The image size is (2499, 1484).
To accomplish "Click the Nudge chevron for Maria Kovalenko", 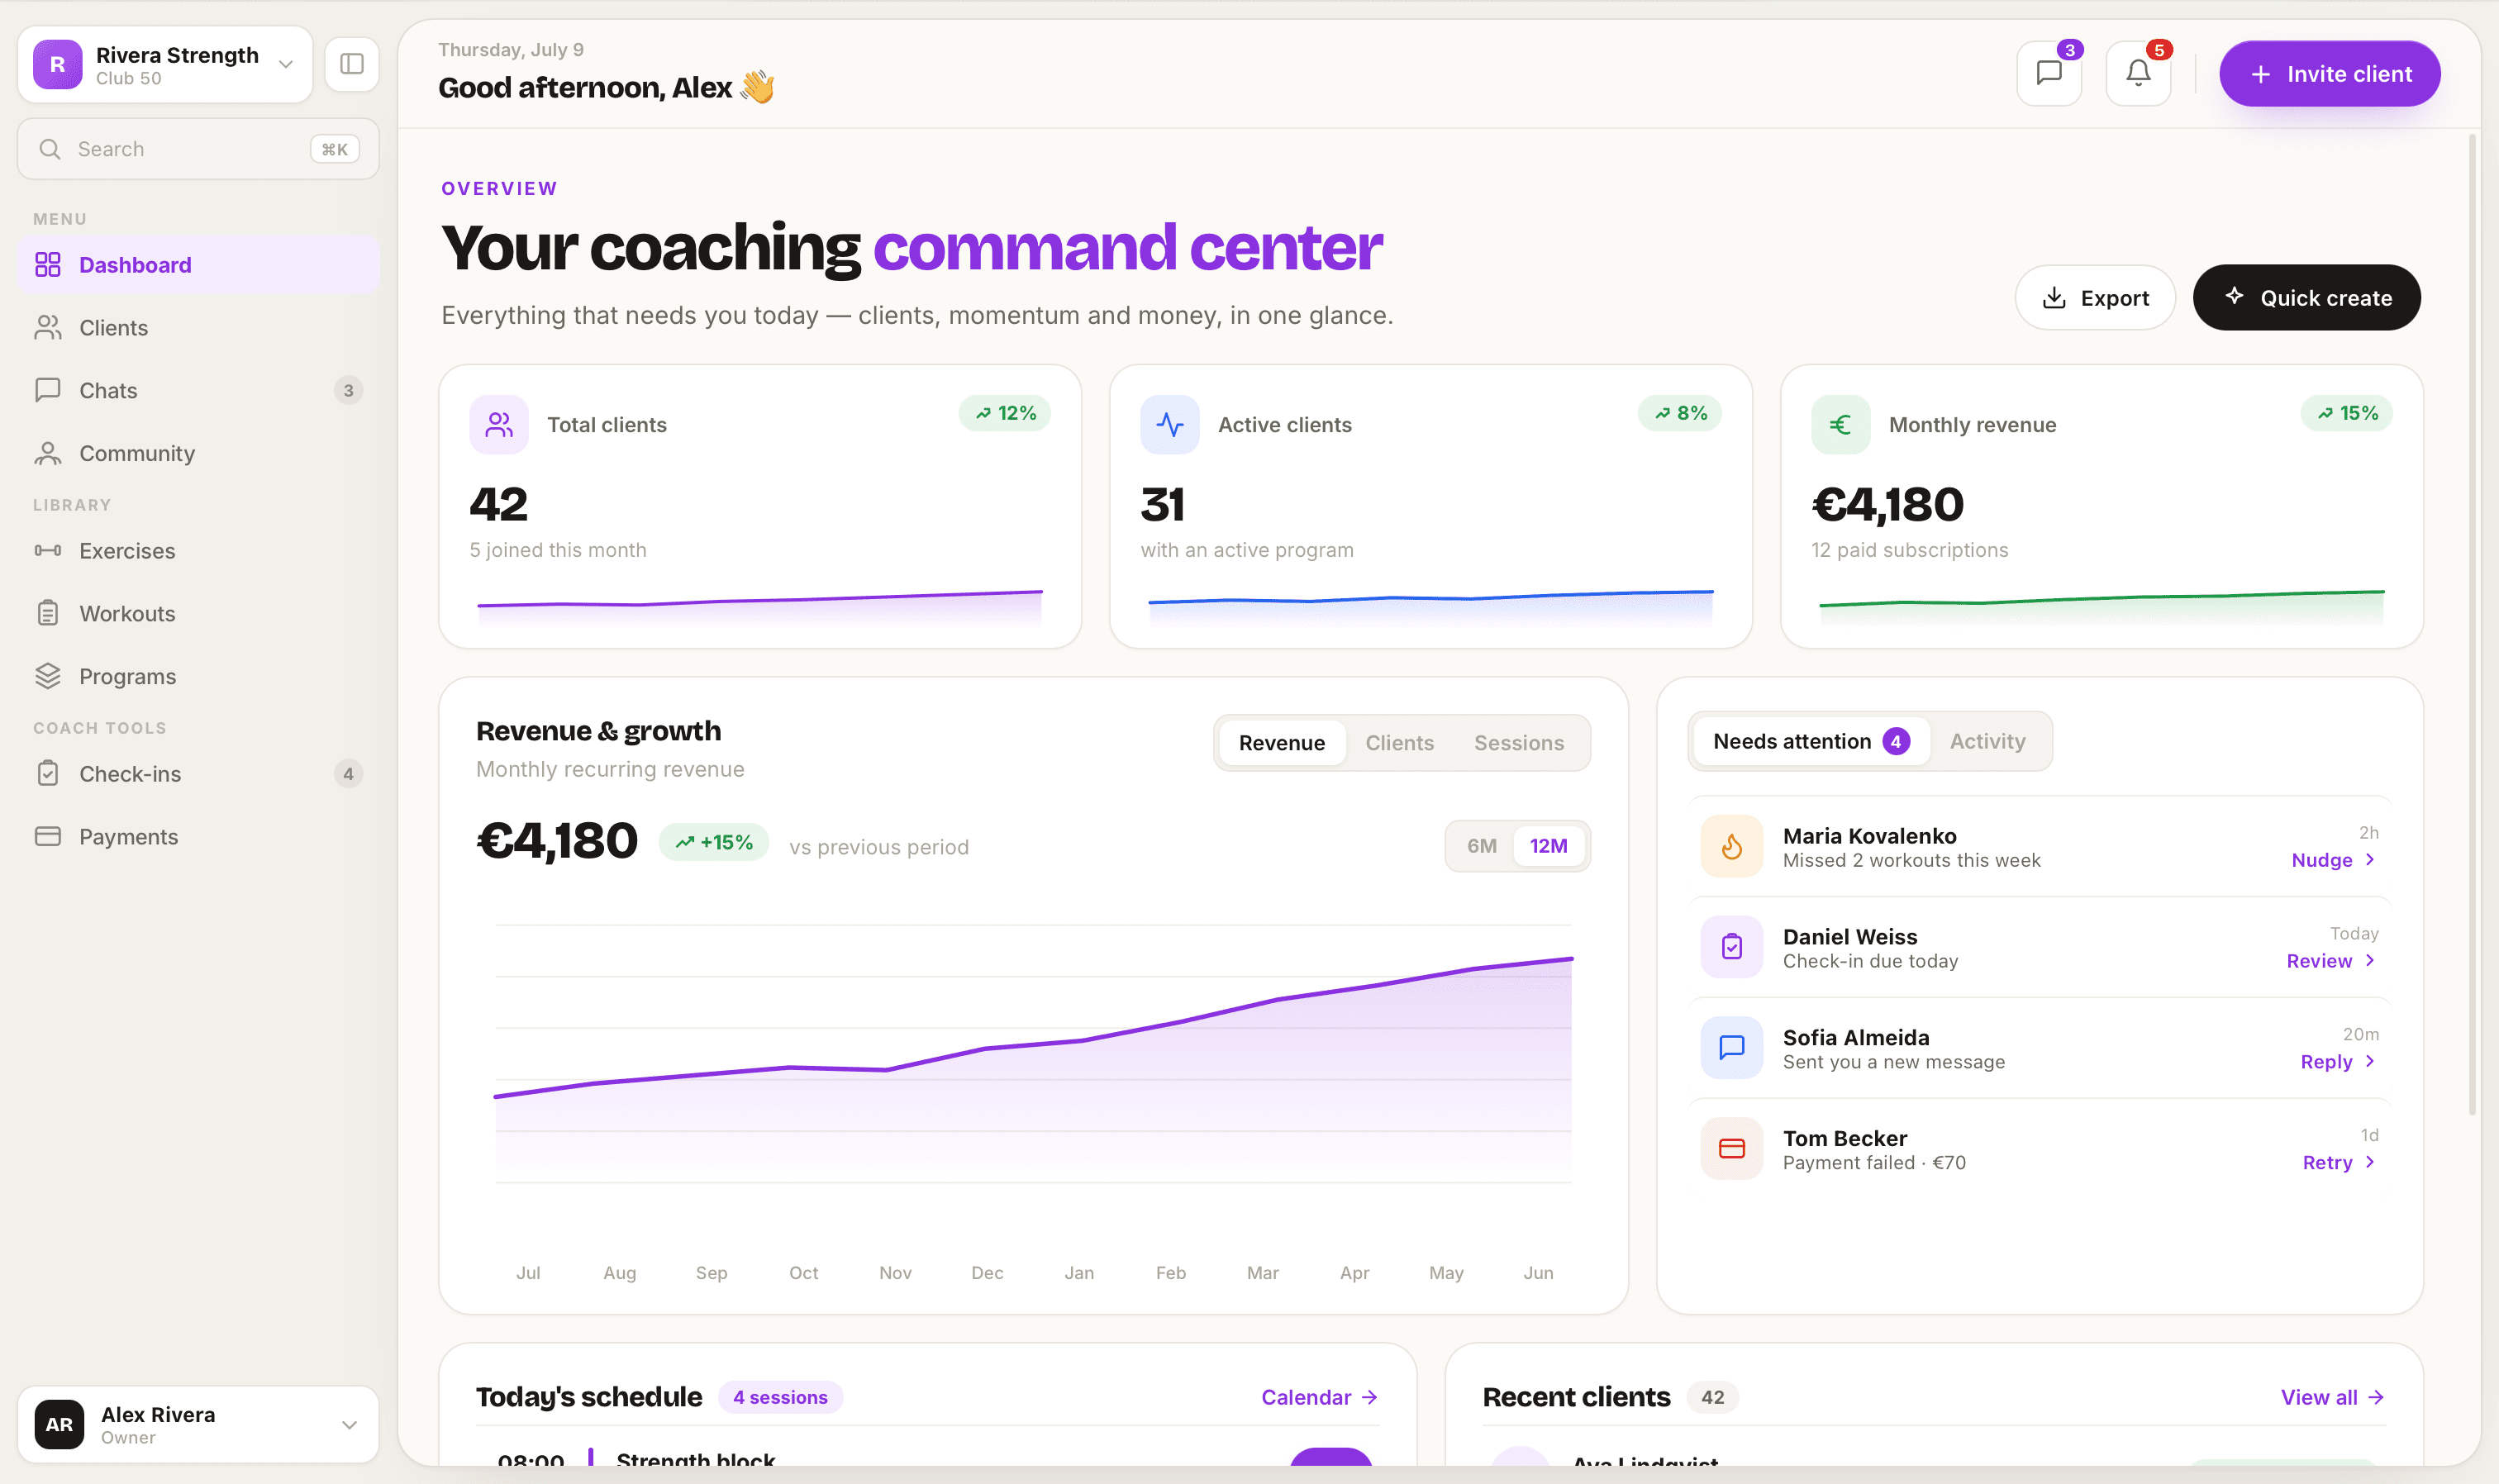I will point(2369,860).
